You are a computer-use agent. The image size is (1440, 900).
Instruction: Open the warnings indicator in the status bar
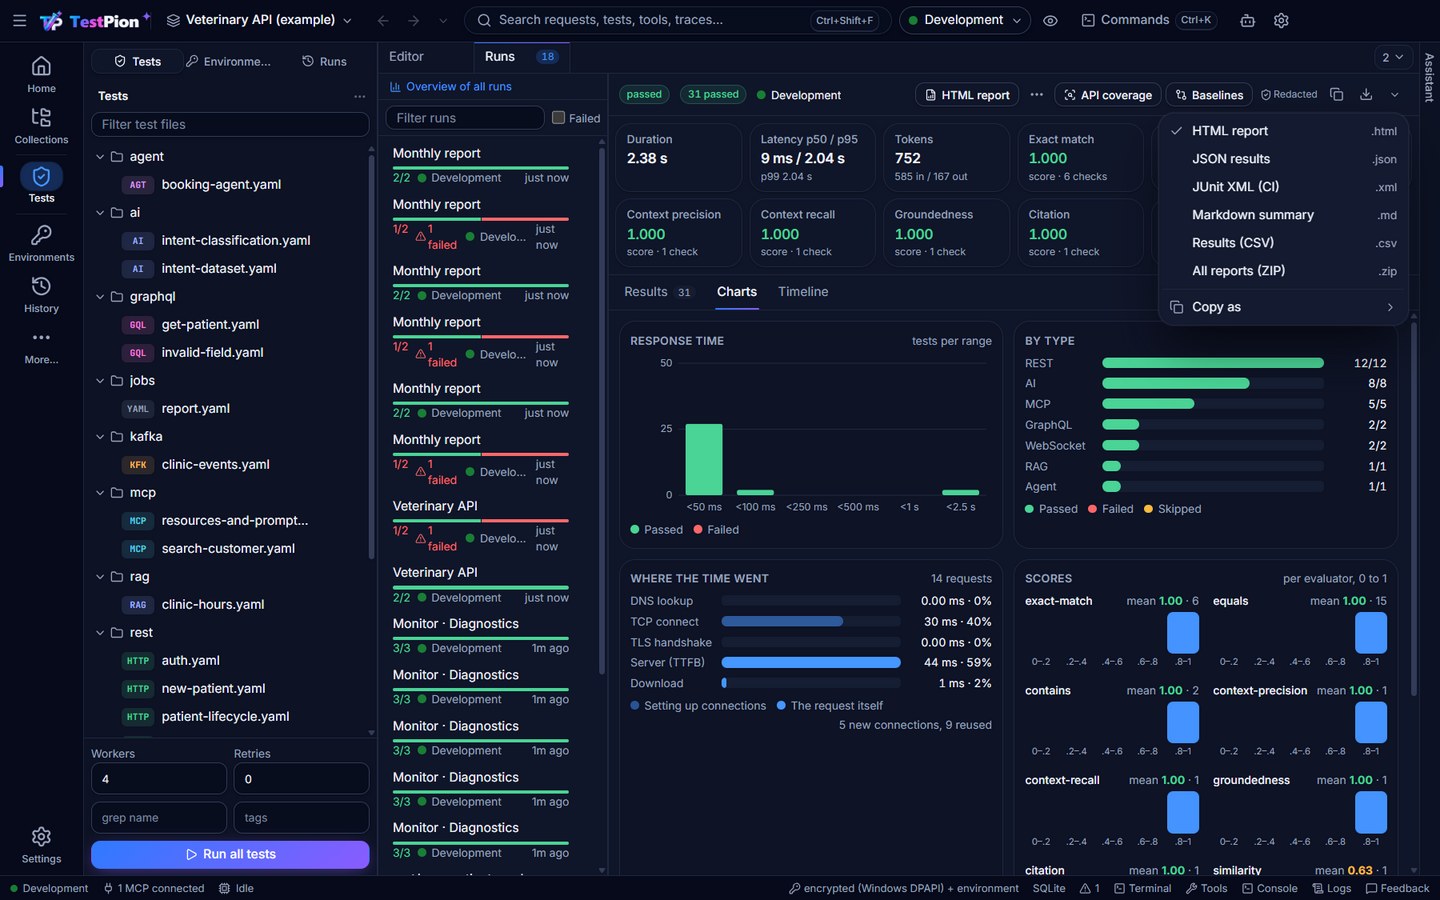tap(1090, 888)
